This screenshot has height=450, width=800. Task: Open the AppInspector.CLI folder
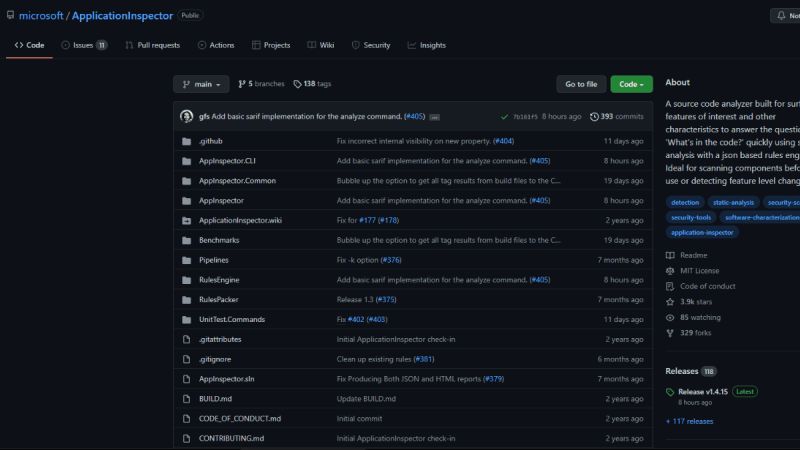click(x=227, y=161)
